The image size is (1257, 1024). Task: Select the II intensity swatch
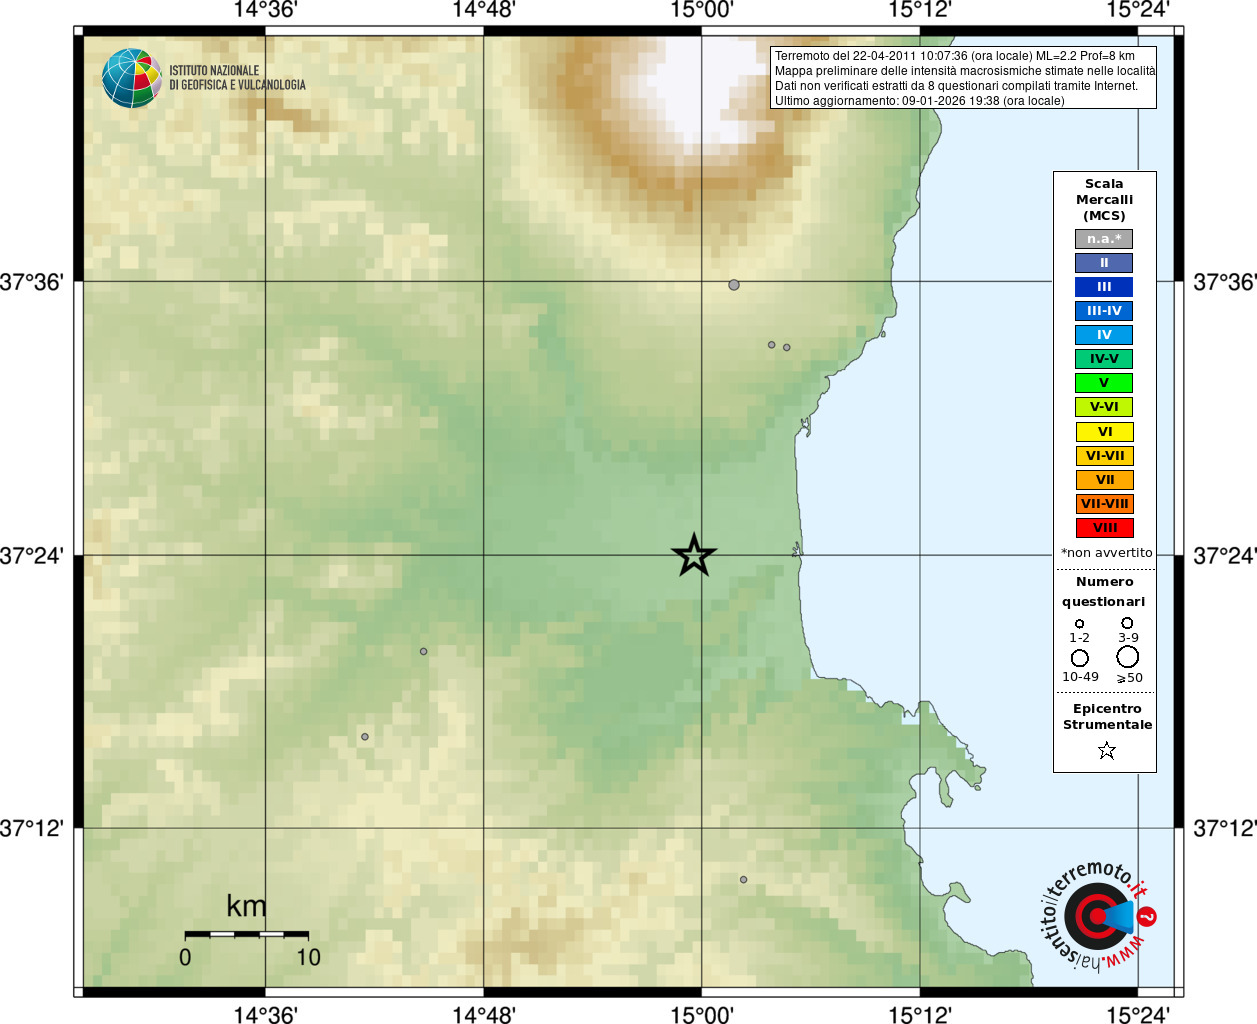click(x=1104, y=263)
